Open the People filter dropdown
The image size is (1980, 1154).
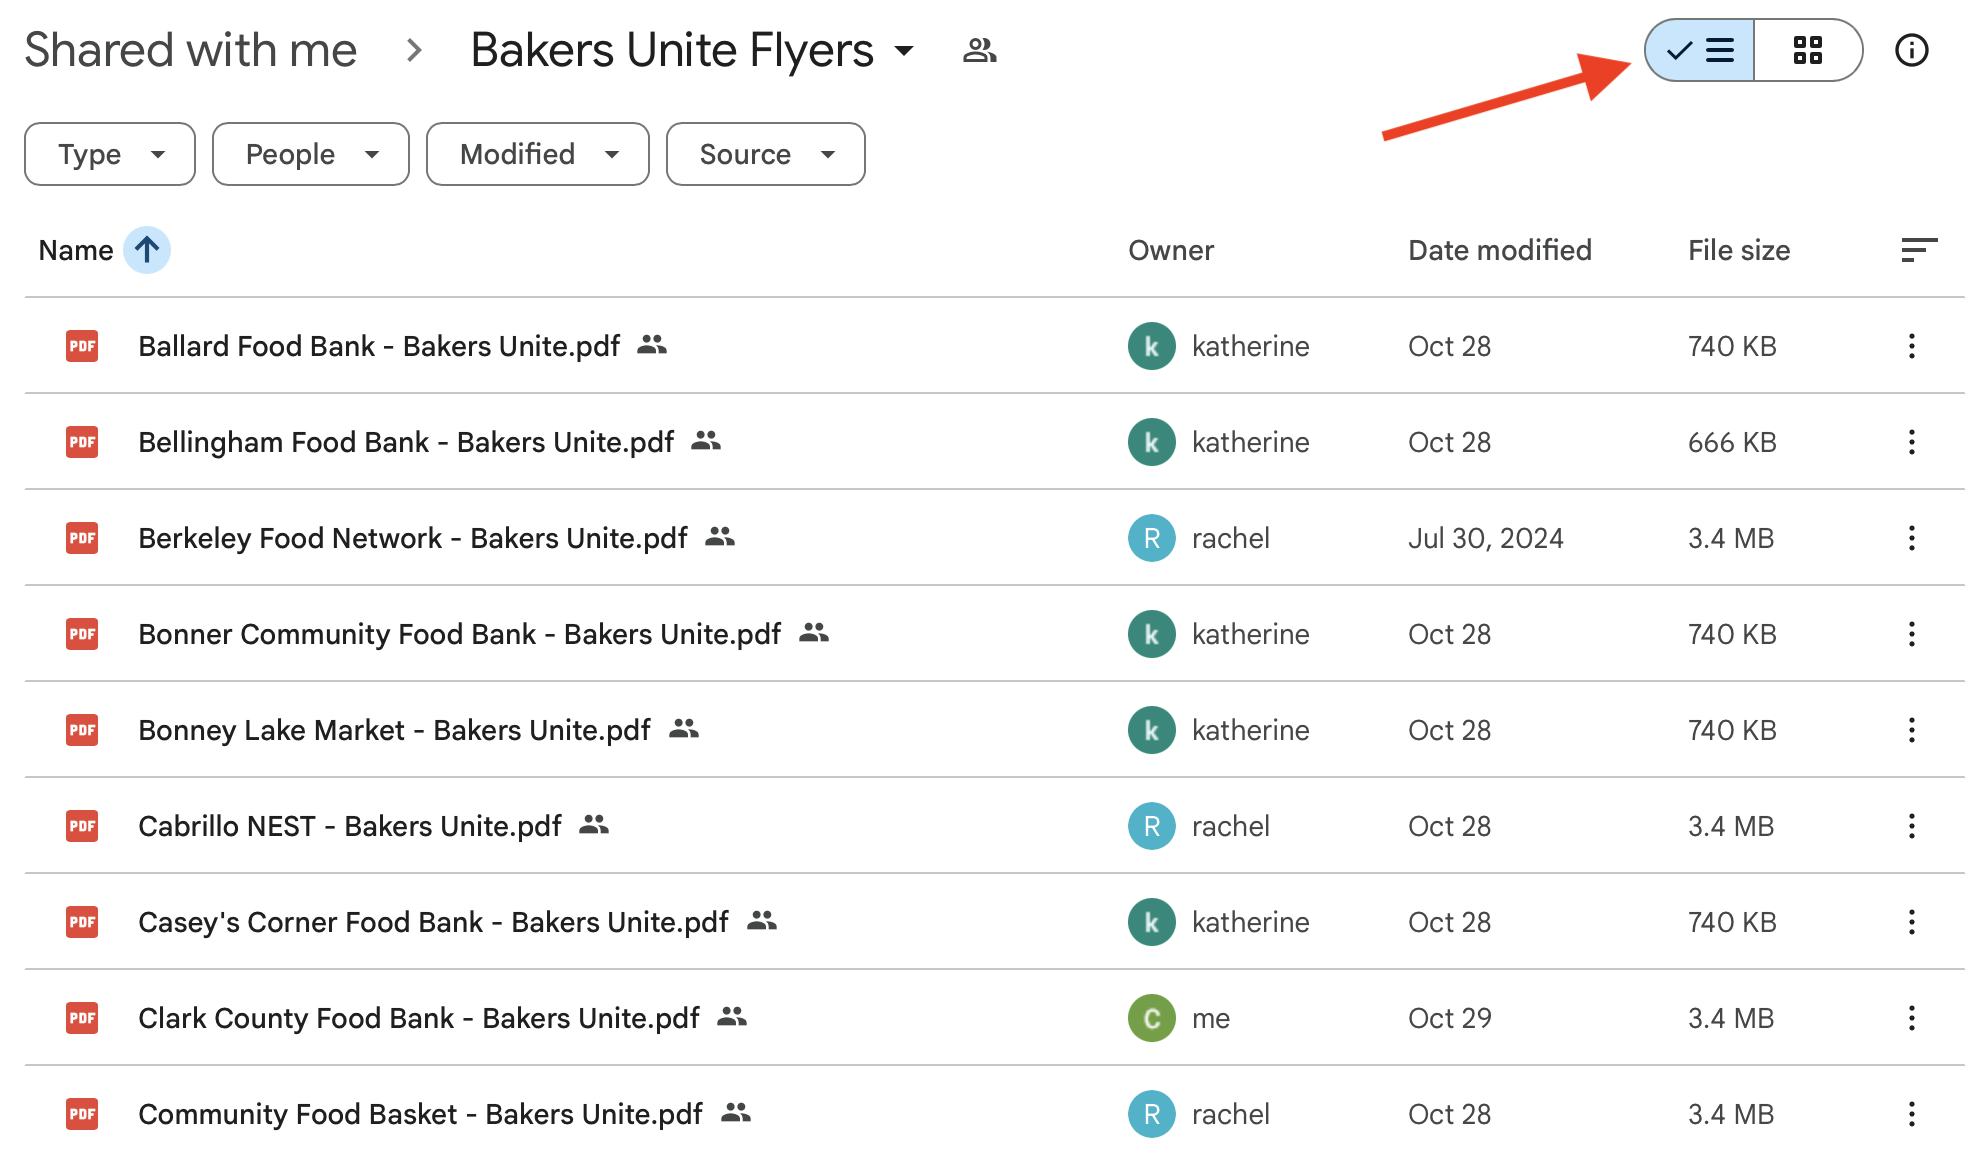click(x=311, y=154)
